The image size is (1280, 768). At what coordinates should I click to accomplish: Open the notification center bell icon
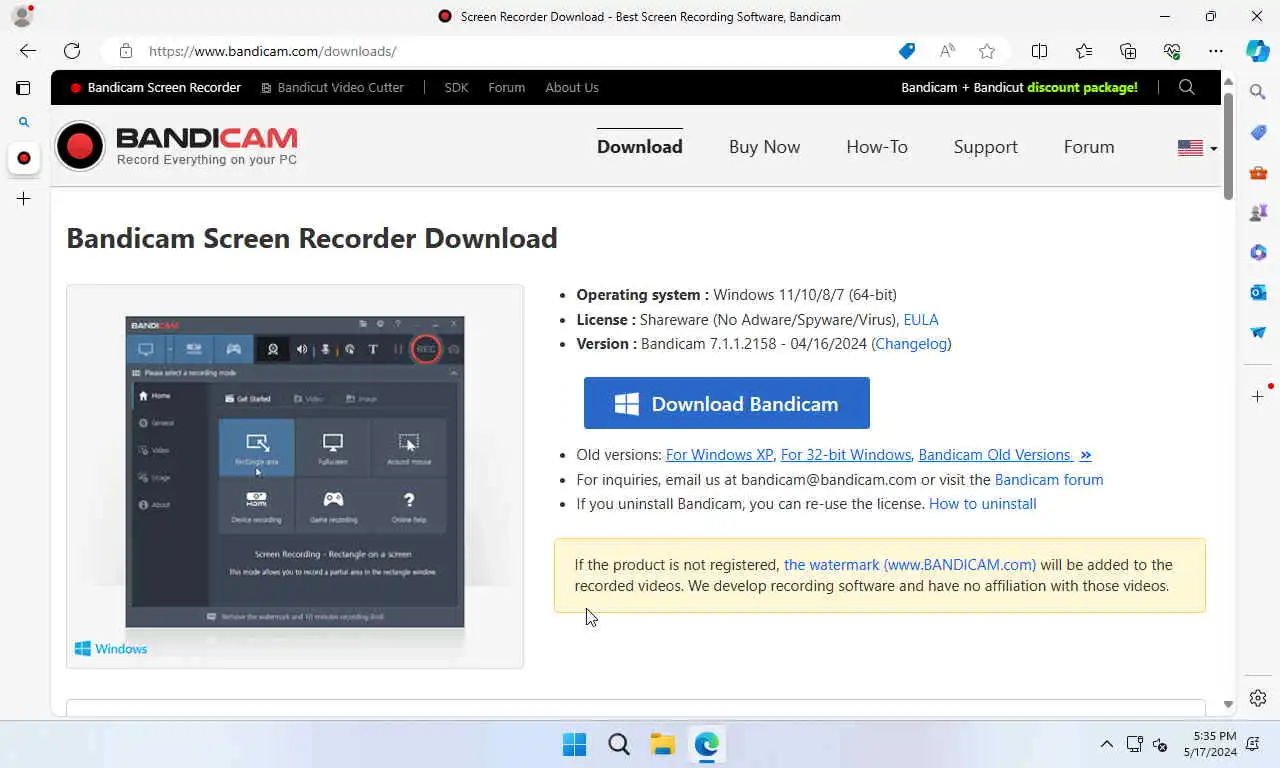pos(1253,744)
